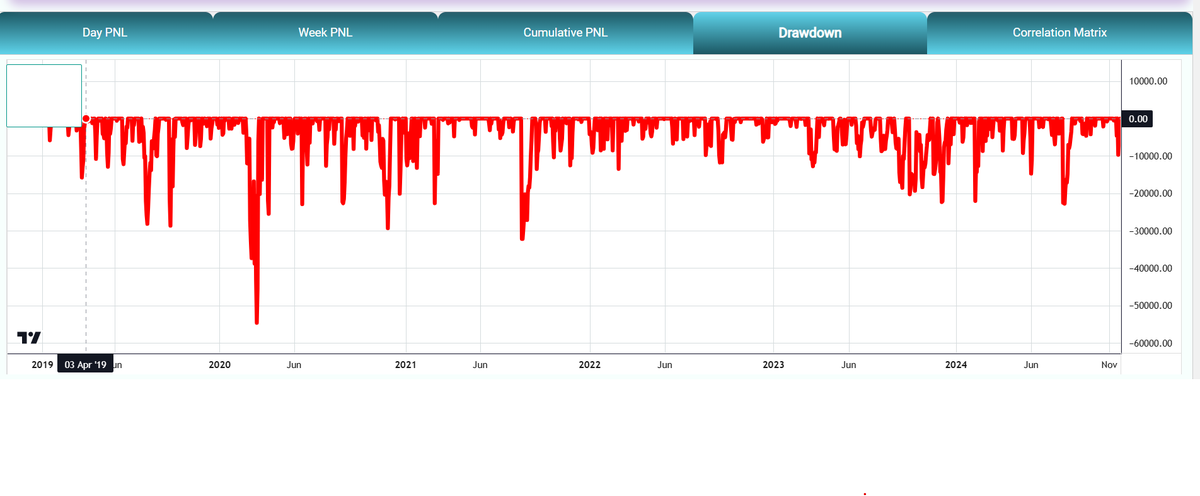
Task: Click the red crosshair marker dot on series
Action: tap(86, 119)
